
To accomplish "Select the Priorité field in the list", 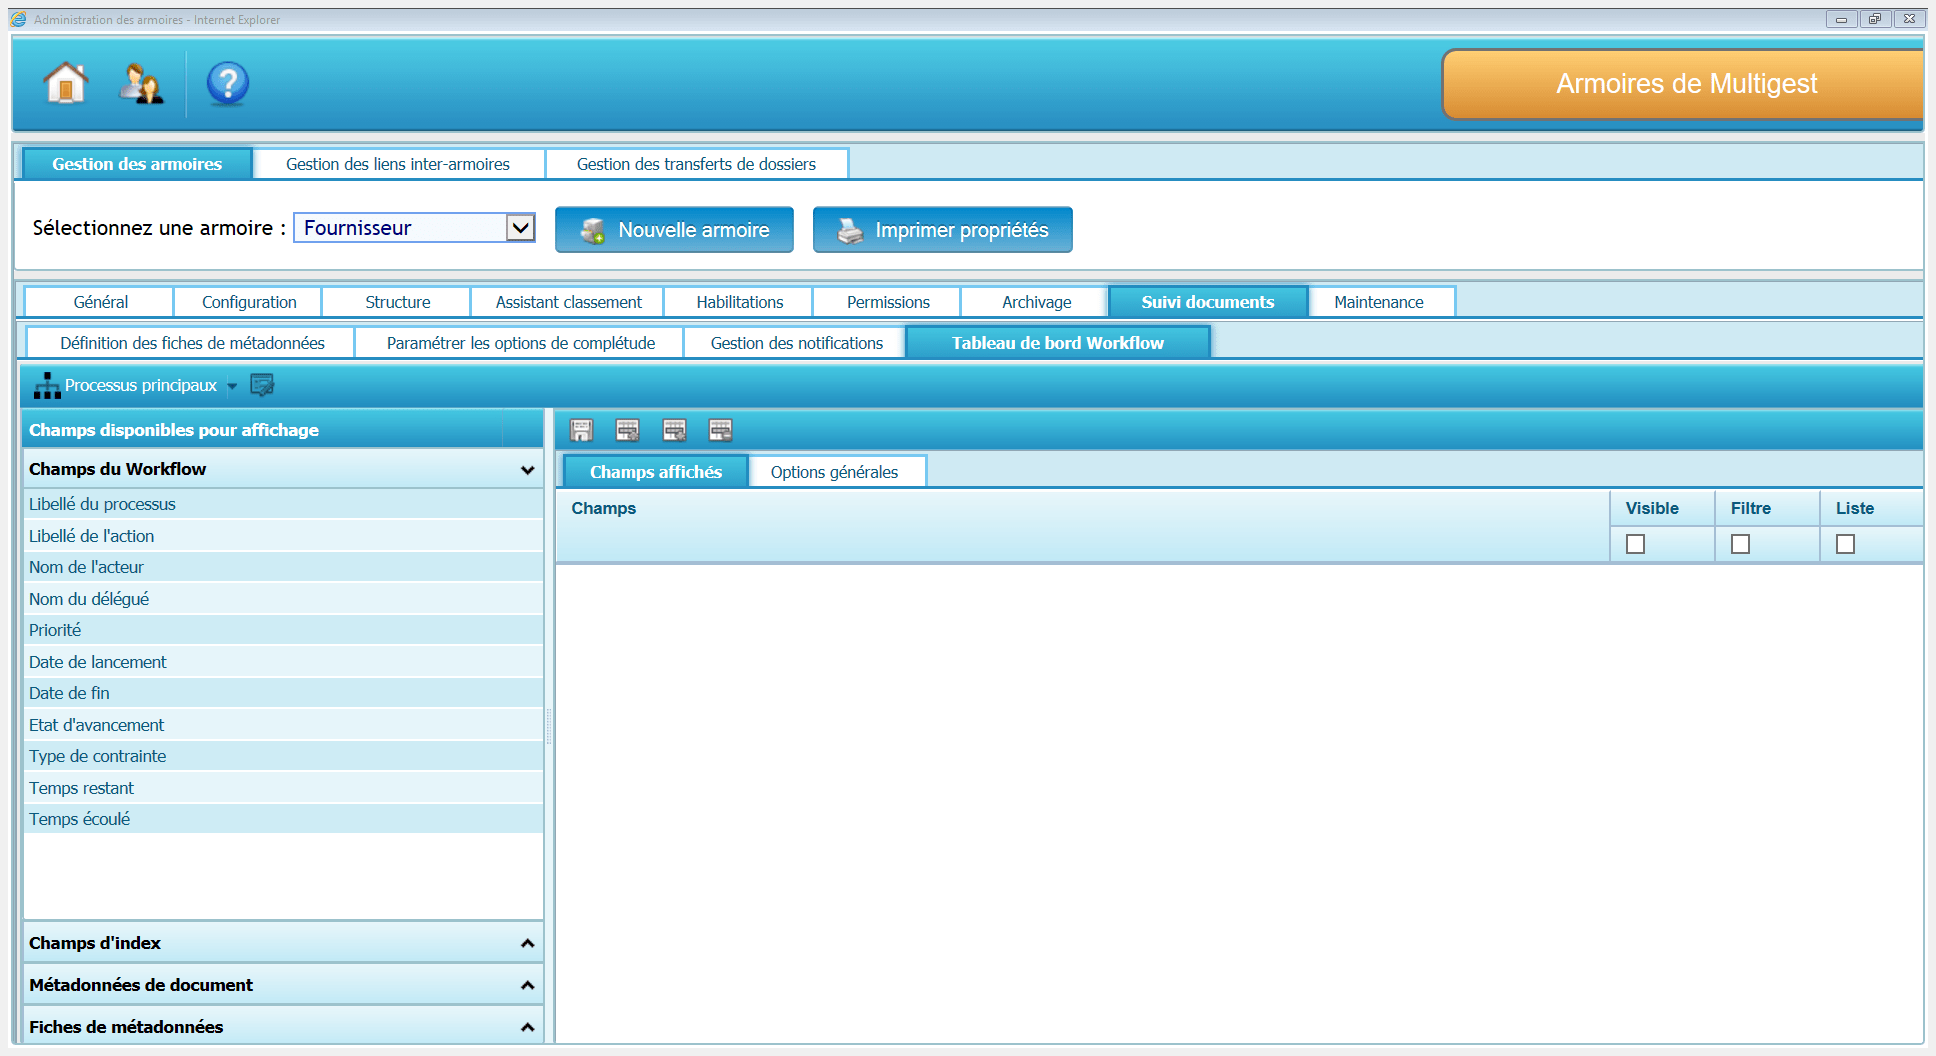I will 55,630.
